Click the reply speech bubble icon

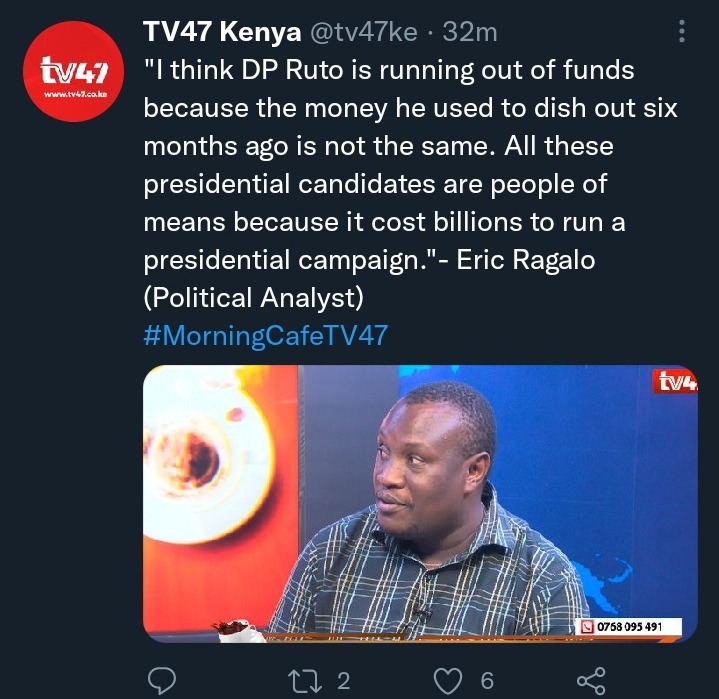[x=162, y=681]
